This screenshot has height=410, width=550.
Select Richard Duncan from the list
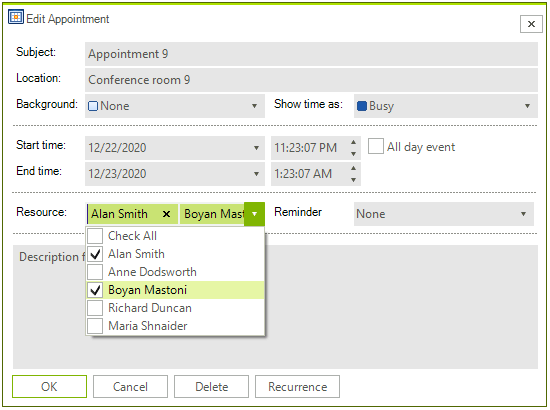click(175, 308)
